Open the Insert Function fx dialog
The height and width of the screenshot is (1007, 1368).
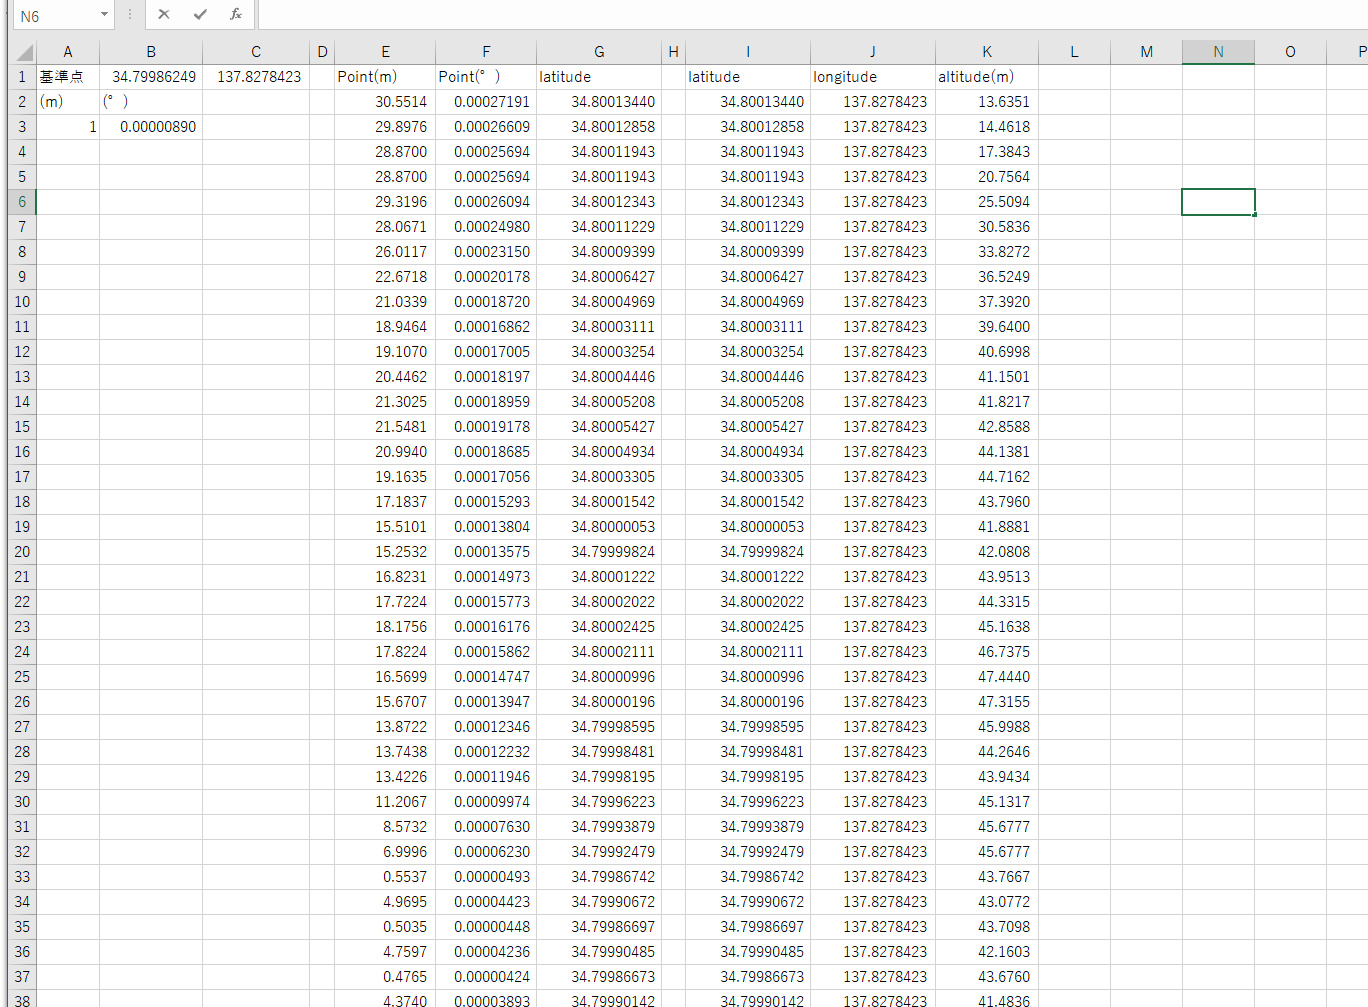(x=236, y=15)
